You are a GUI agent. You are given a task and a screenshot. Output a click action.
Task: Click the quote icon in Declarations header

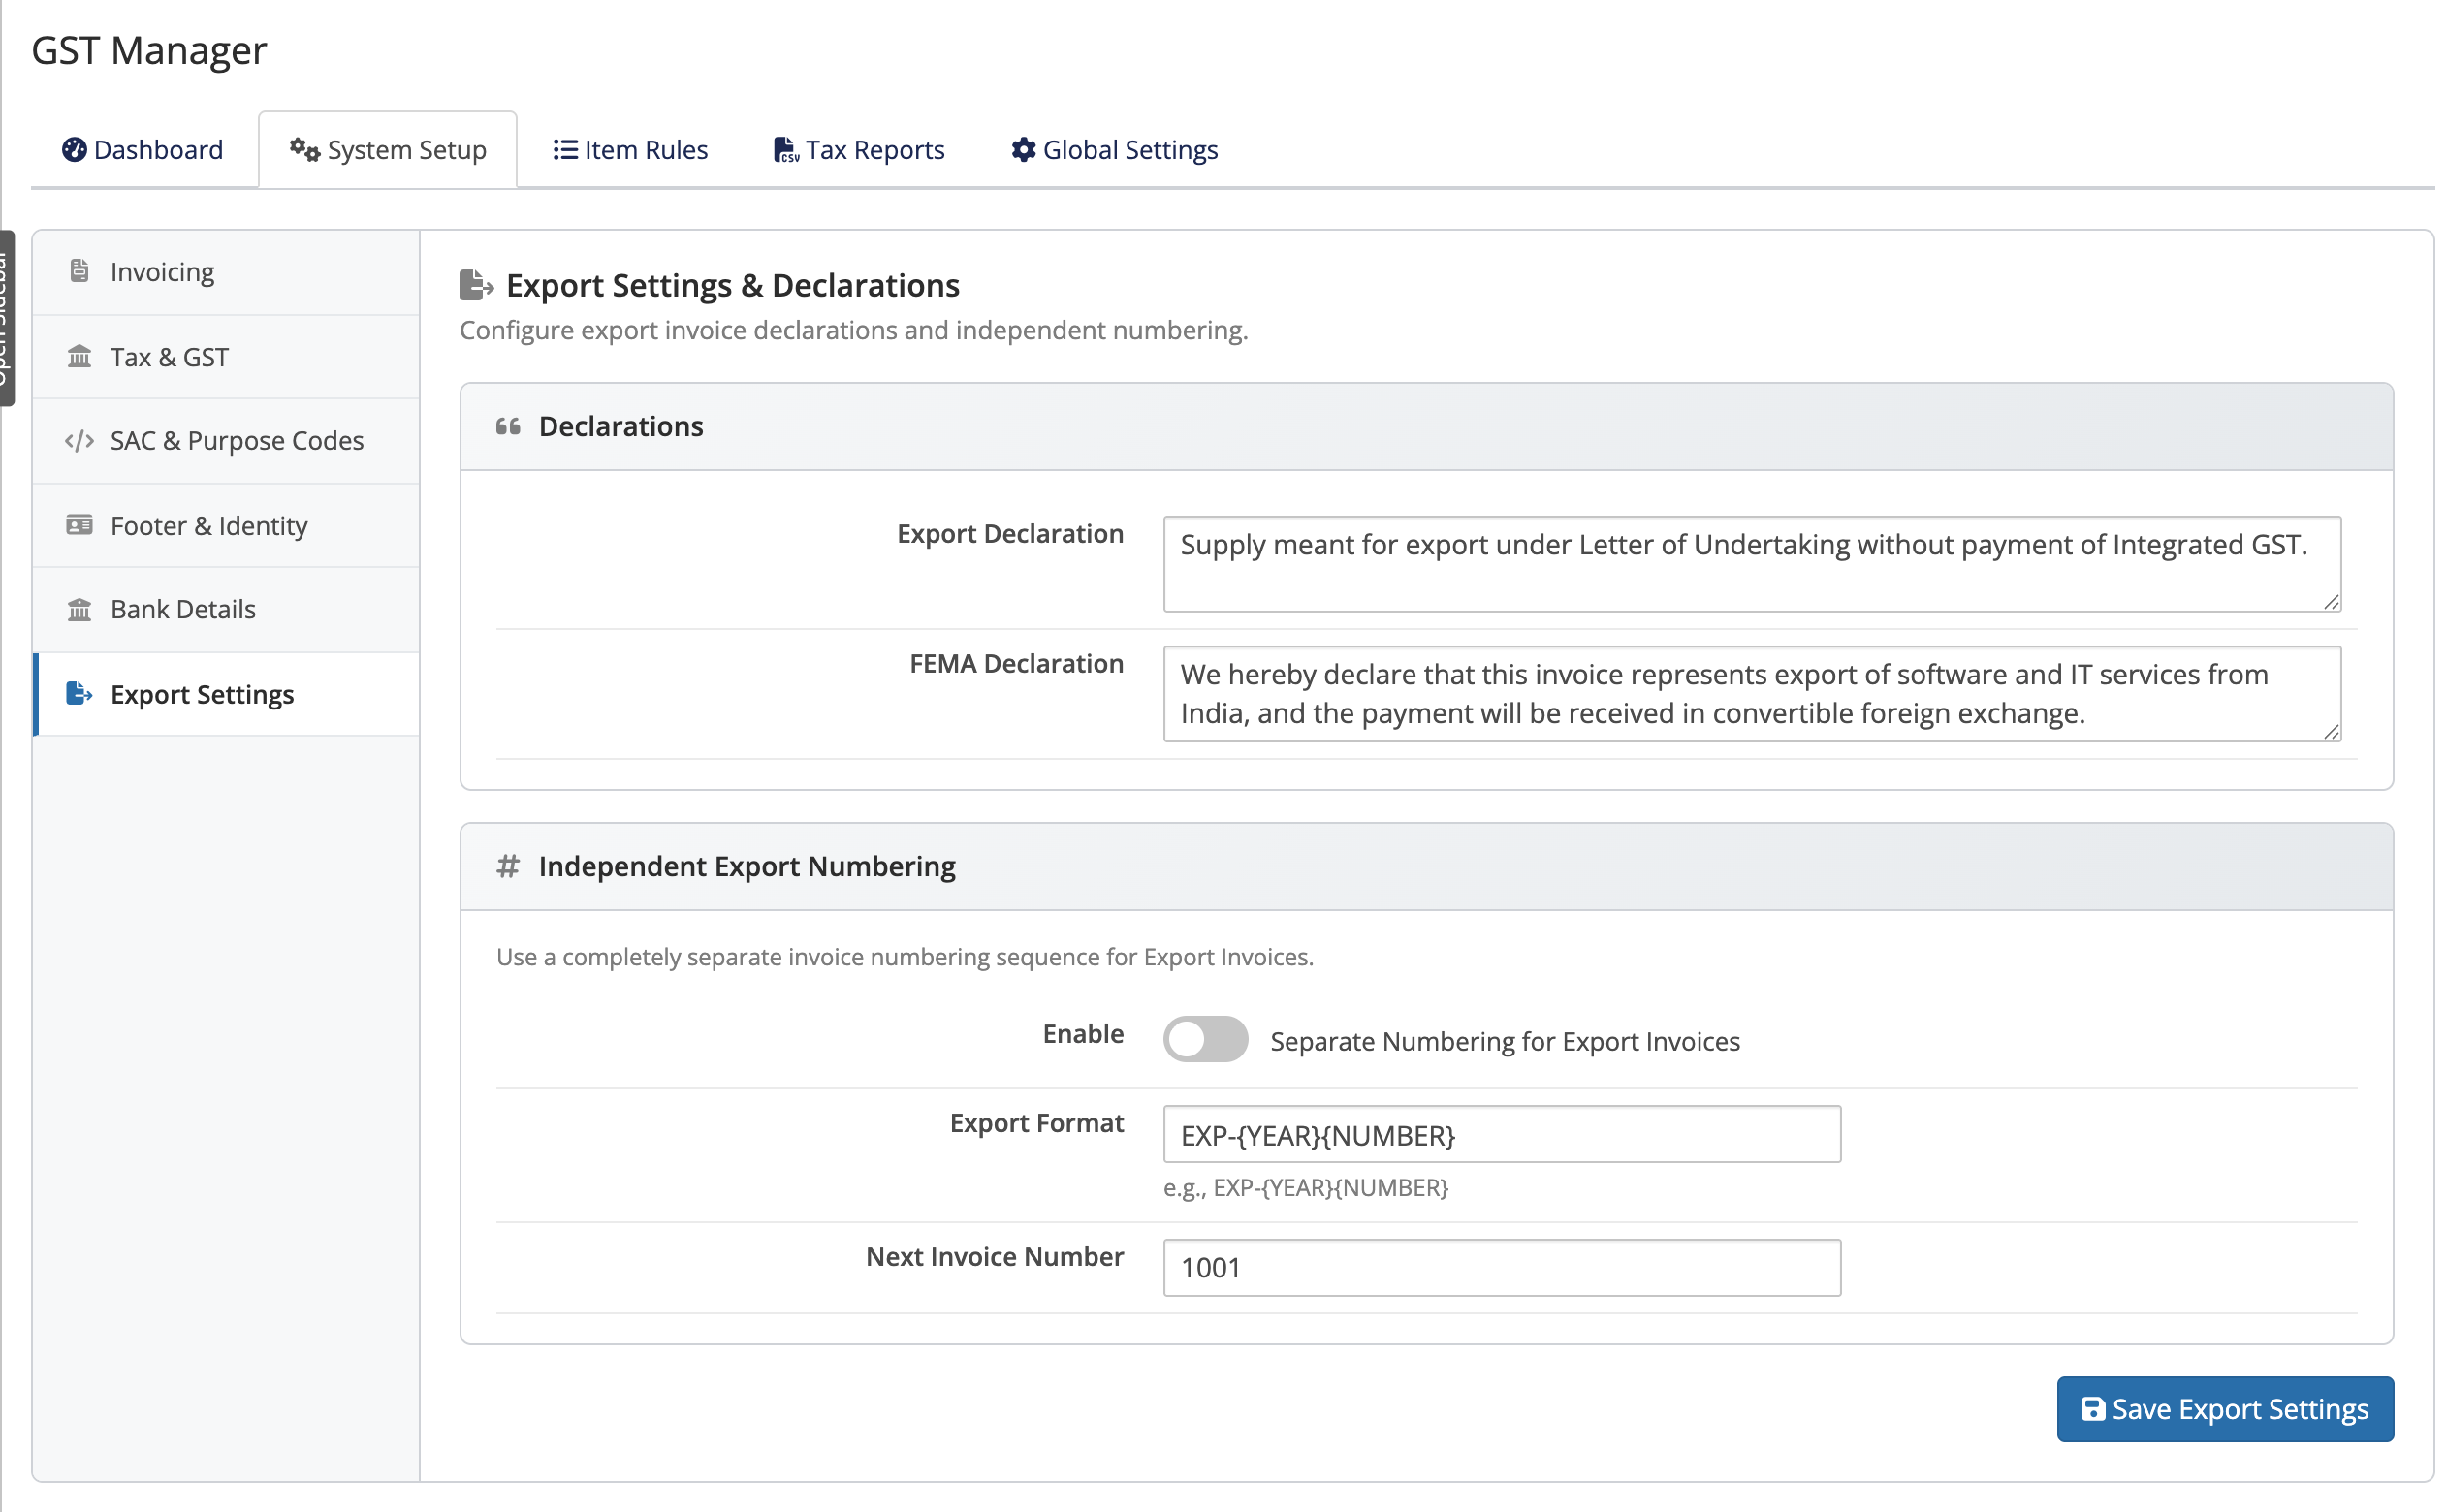pos(508,427)
